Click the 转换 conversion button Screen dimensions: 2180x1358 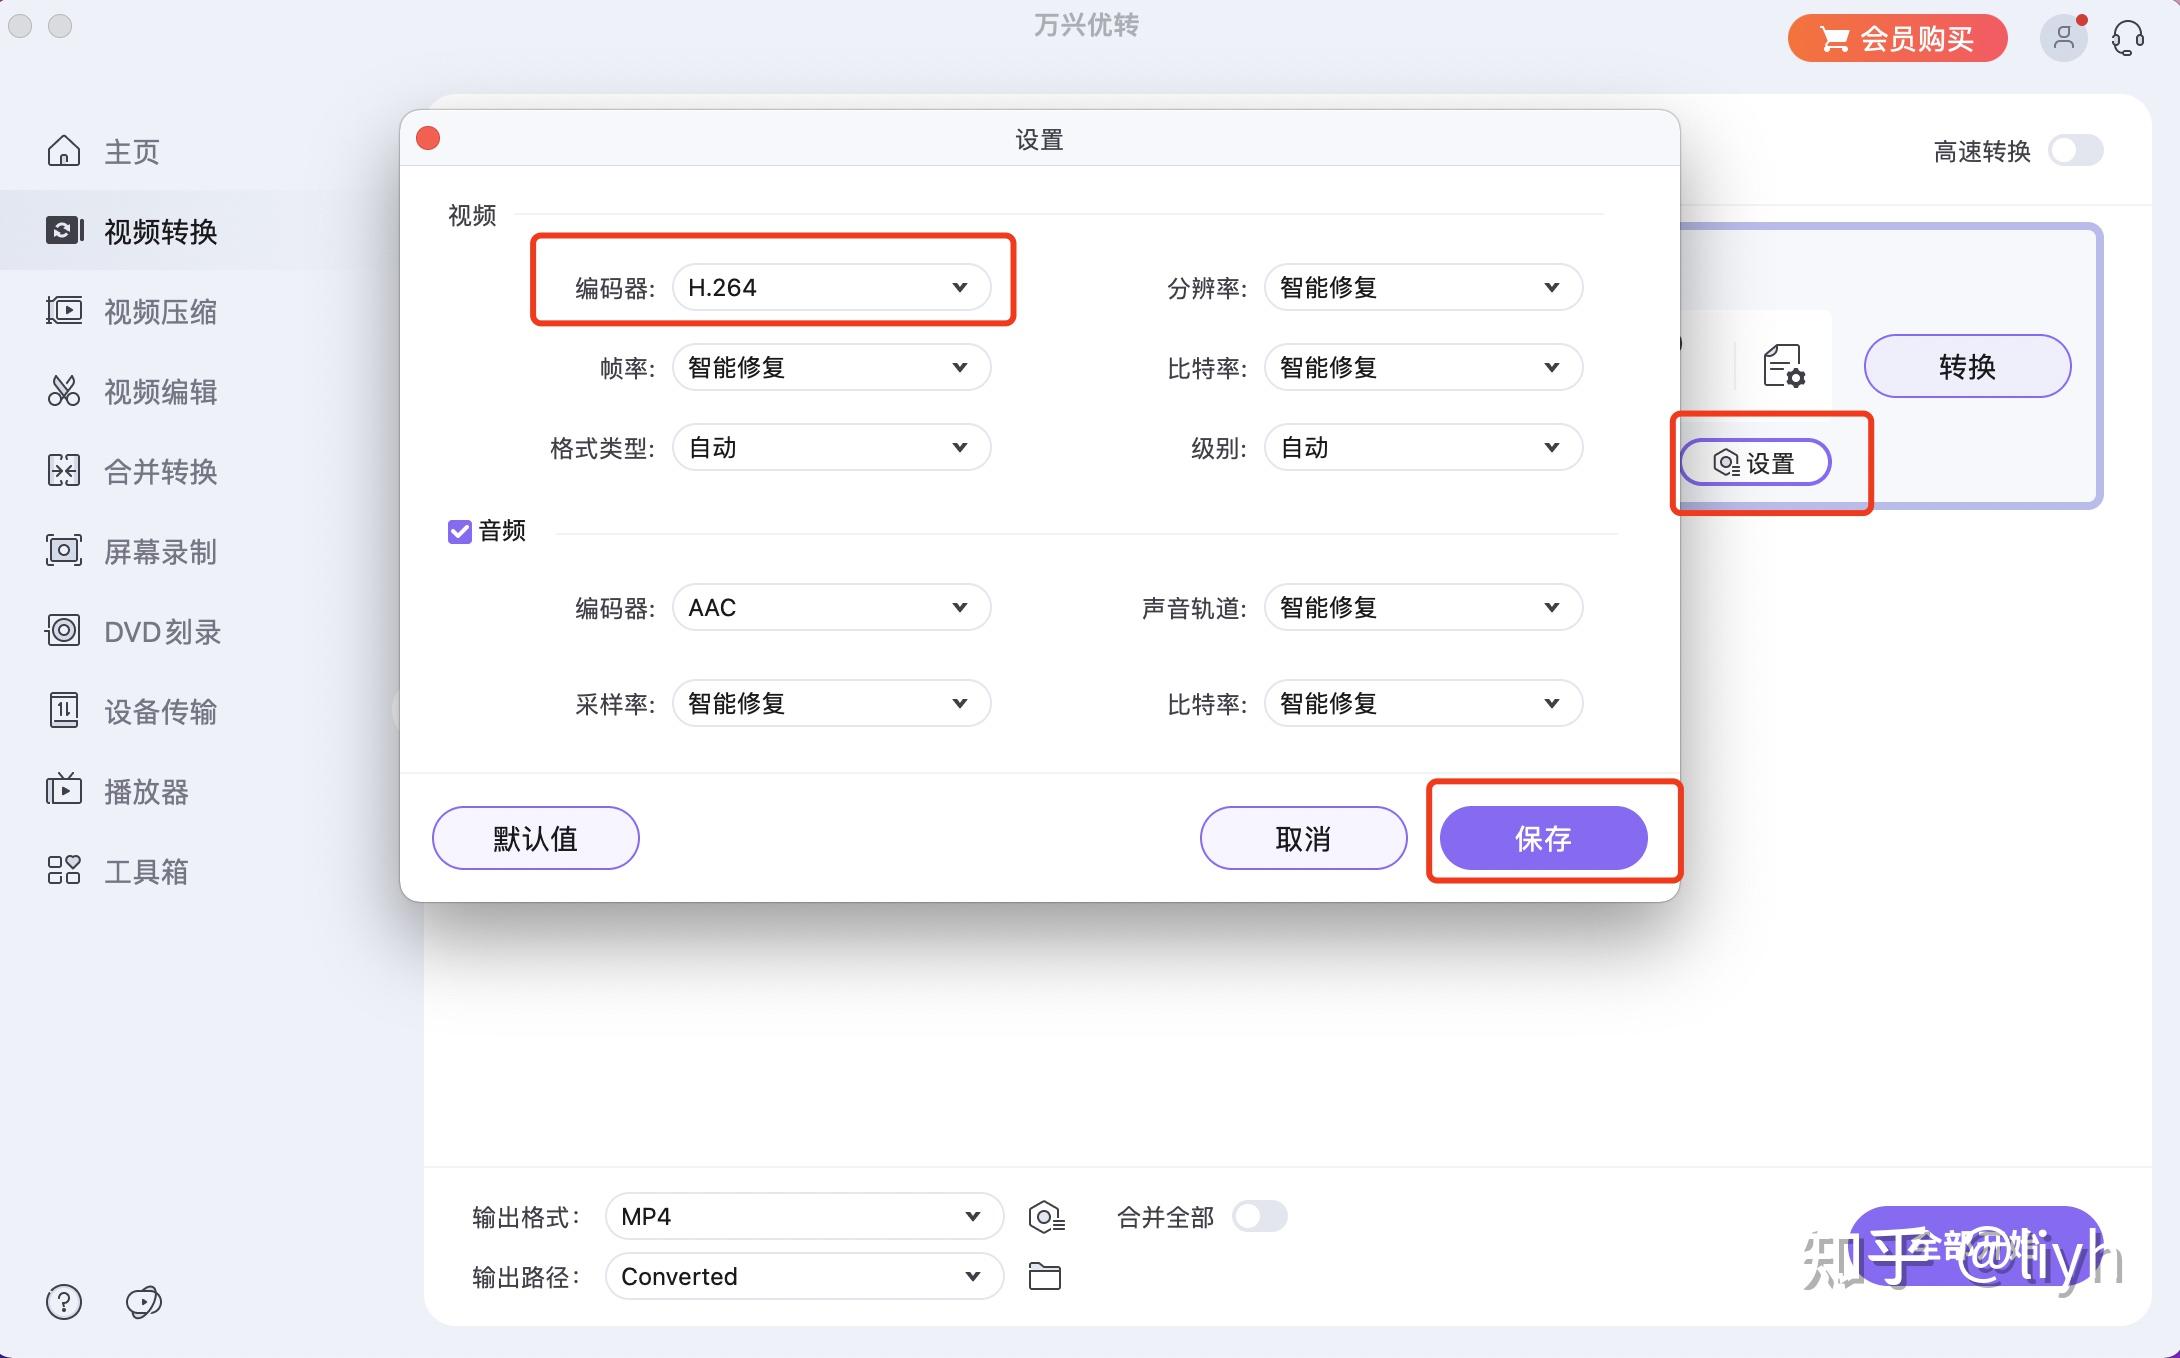point(1966,366)
